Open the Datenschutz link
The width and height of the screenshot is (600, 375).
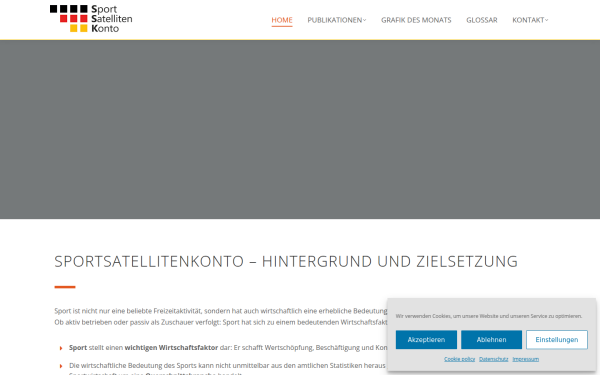click(493, 359)
